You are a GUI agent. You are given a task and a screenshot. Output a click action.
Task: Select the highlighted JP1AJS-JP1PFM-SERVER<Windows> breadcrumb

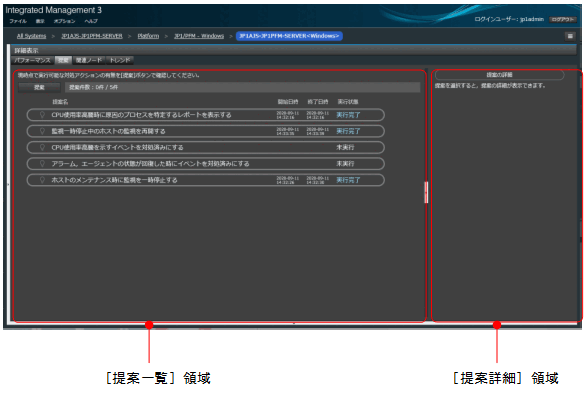289,36
